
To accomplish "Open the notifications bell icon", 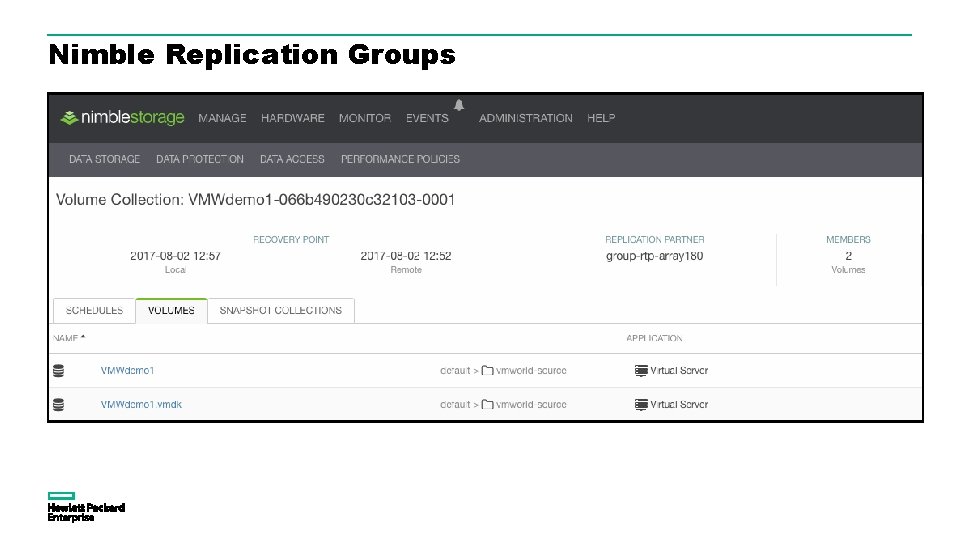I will point(459,105).
